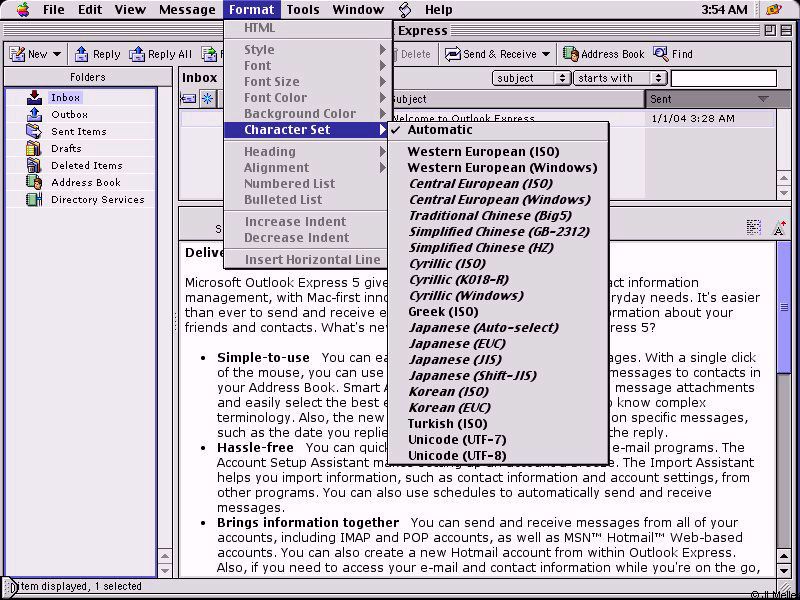Choose Unicode (UTF-8) encoding
This screenshot has width=800, height=600.
[498, 455]
